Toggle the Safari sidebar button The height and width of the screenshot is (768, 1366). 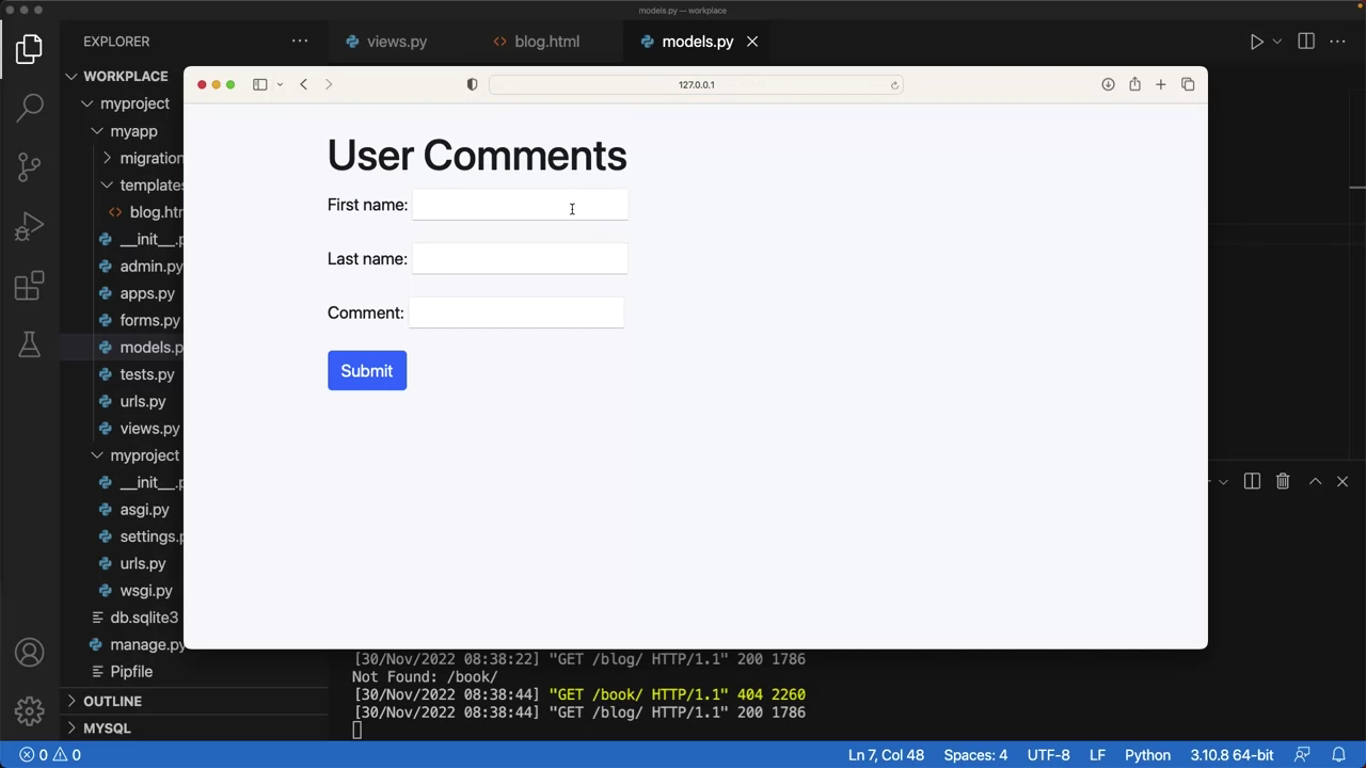click(x=260, y=85)
